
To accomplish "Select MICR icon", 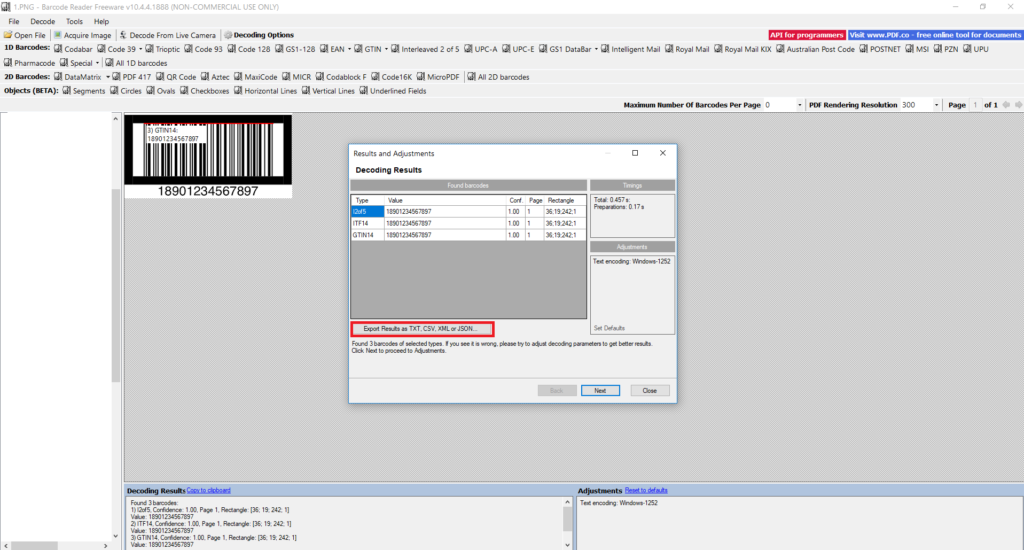I will [x=285, y=76].
